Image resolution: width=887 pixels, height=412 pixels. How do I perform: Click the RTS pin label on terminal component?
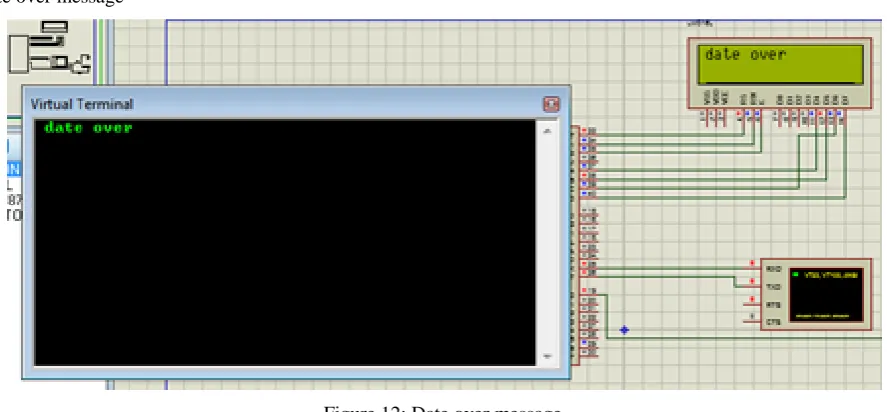pyautogui.click(x=774, y=304)
